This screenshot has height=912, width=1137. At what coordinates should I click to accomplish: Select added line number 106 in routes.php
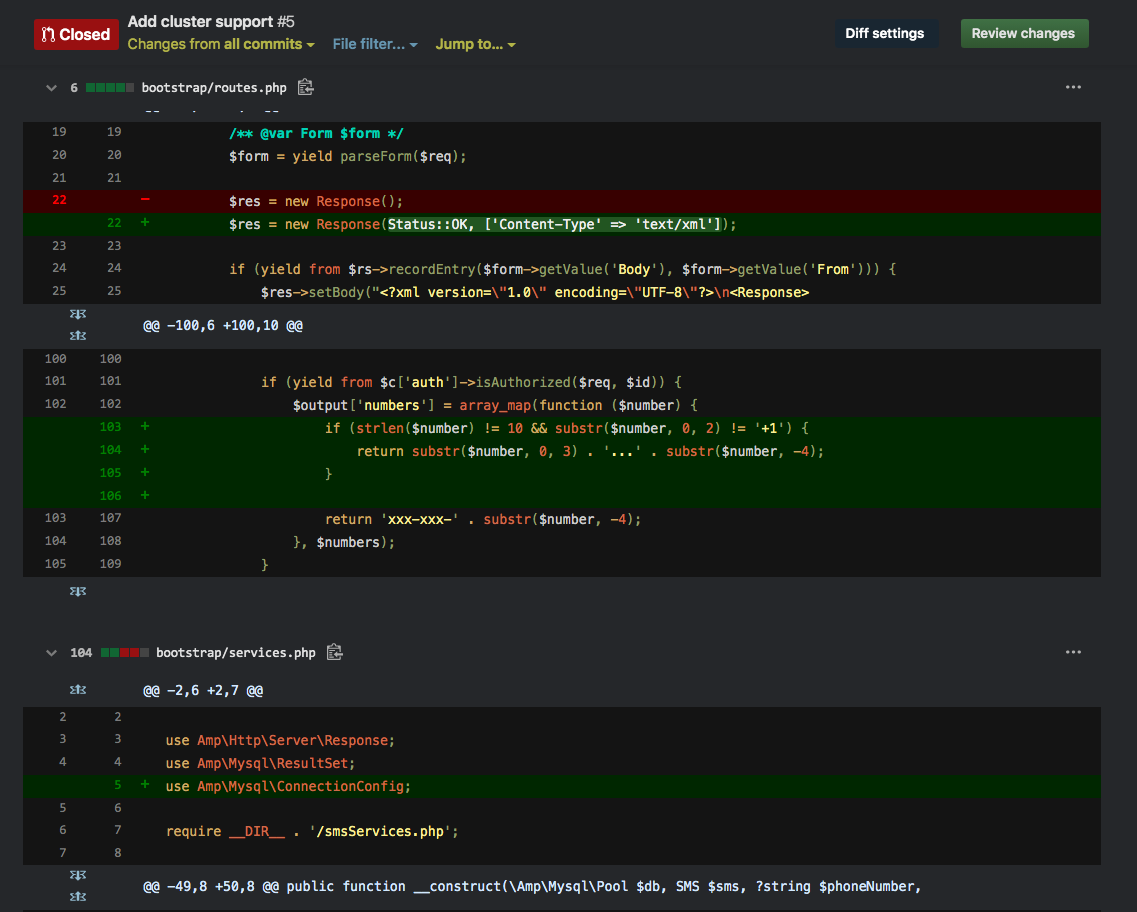(110, 496)
